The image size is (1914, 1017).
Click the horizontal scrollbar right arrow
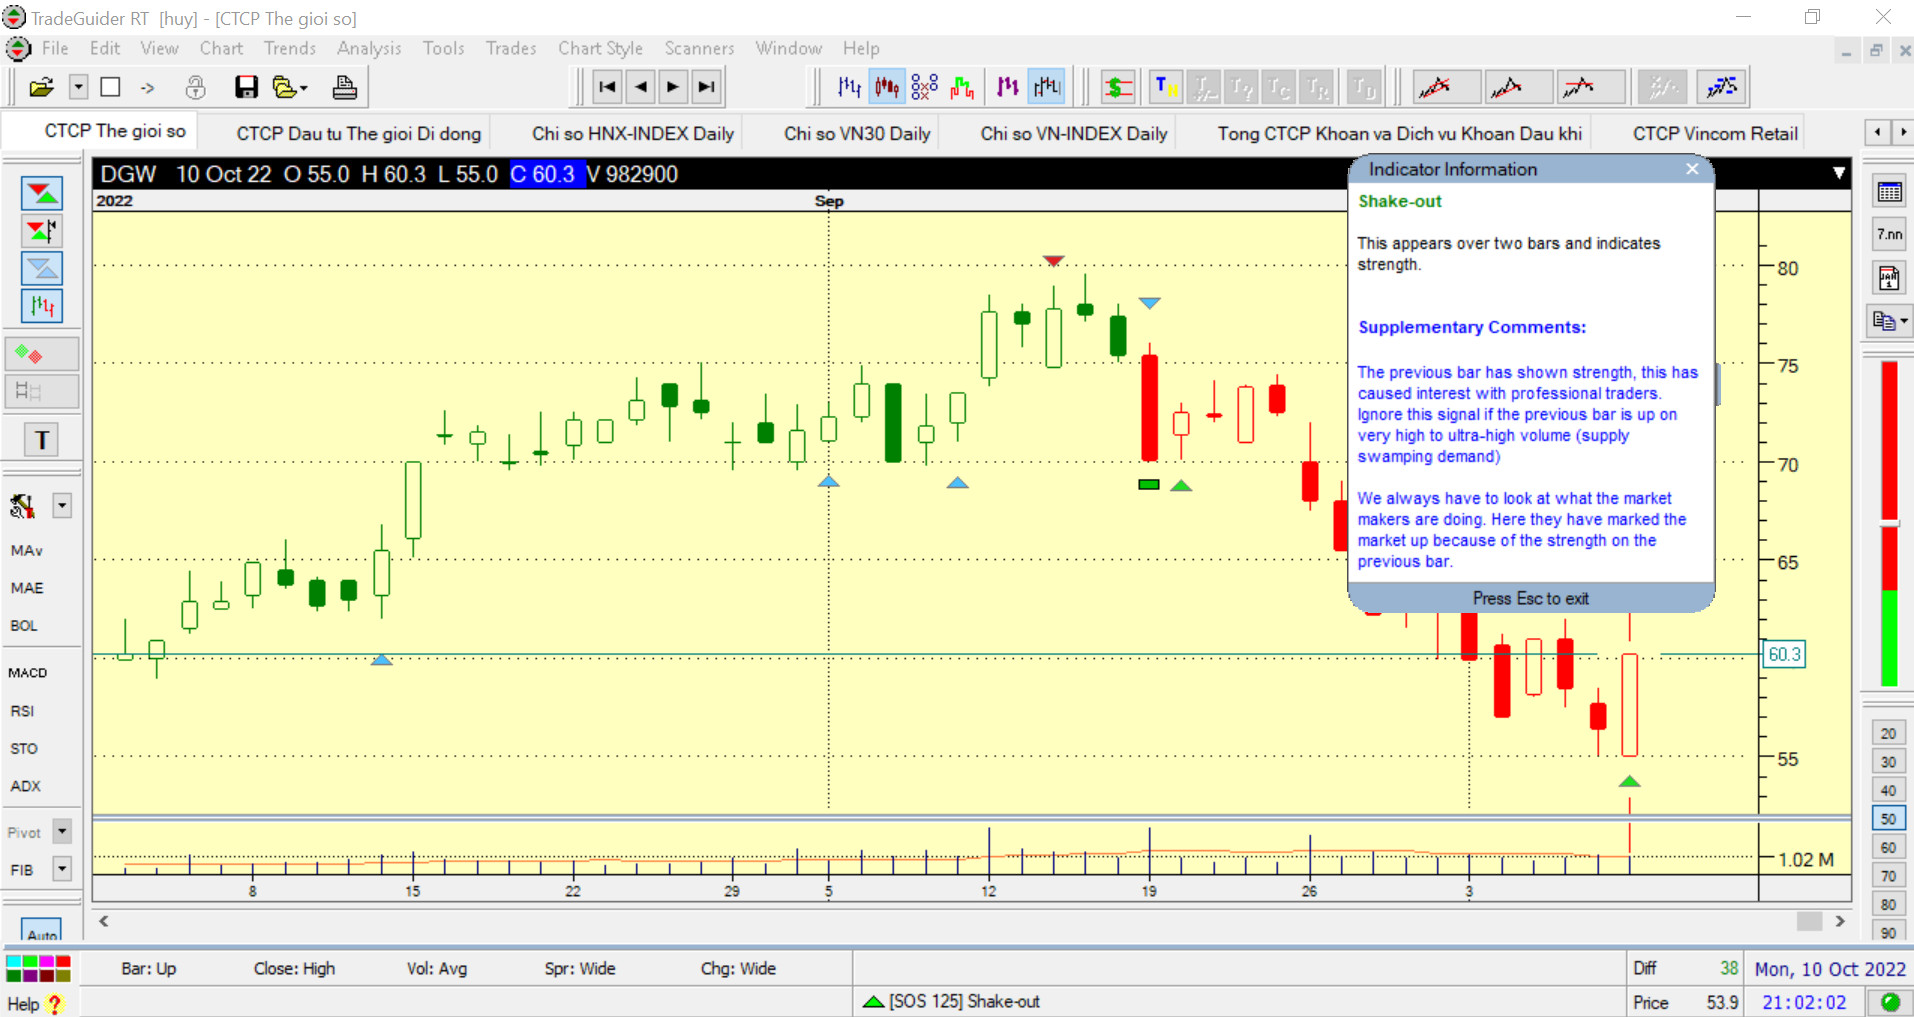click(1840, 921)
